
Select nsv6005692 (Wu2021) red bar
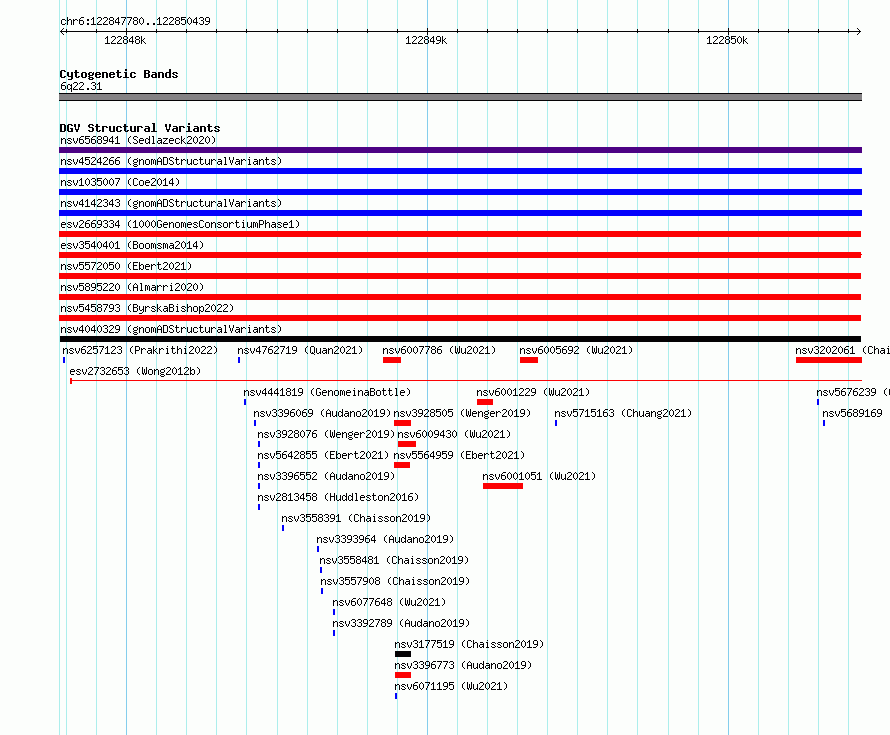coord(528,360)
